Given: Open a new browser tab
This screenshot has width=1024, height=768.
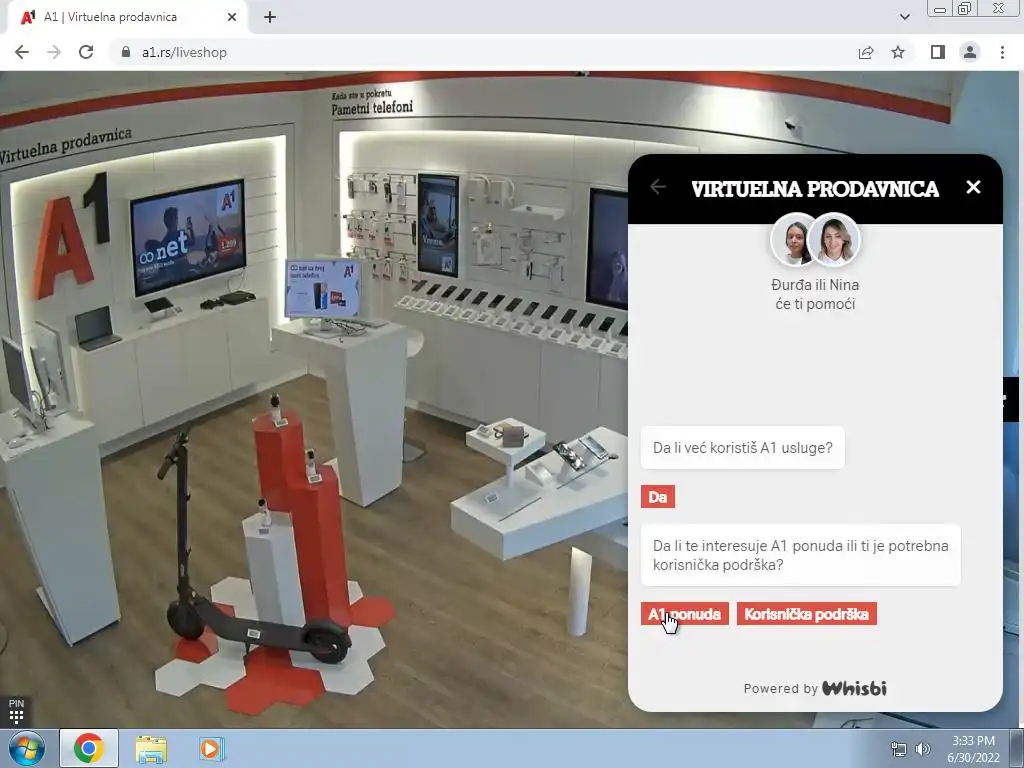Looking at the screenshot, I should click(270, 18).
